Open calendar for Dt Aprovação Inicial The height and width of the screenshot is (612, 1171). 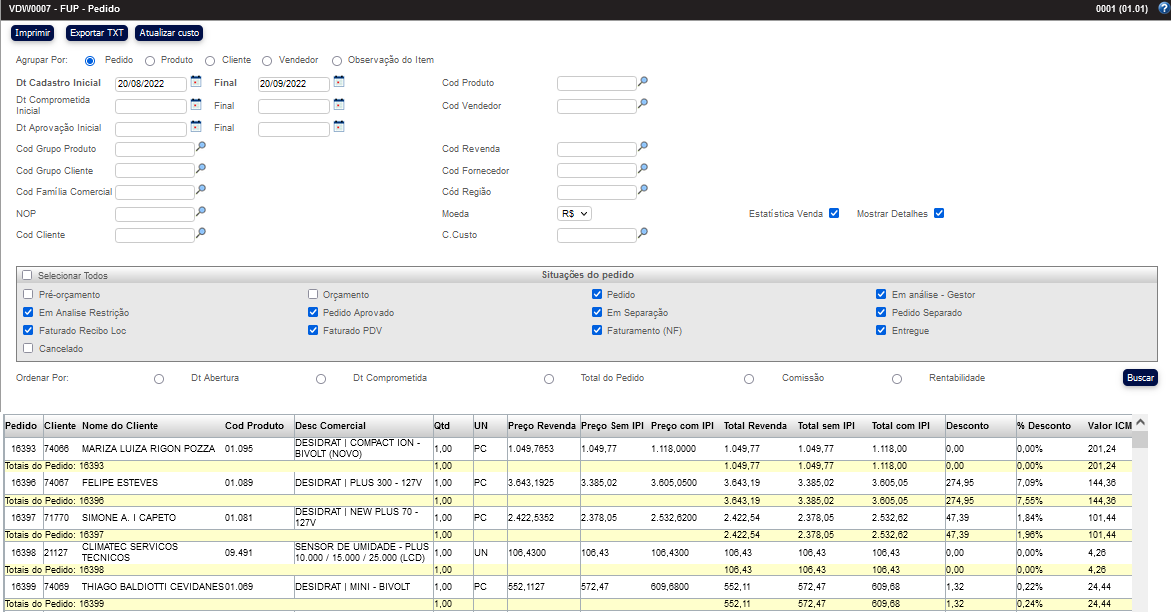[x=196, y=127]
